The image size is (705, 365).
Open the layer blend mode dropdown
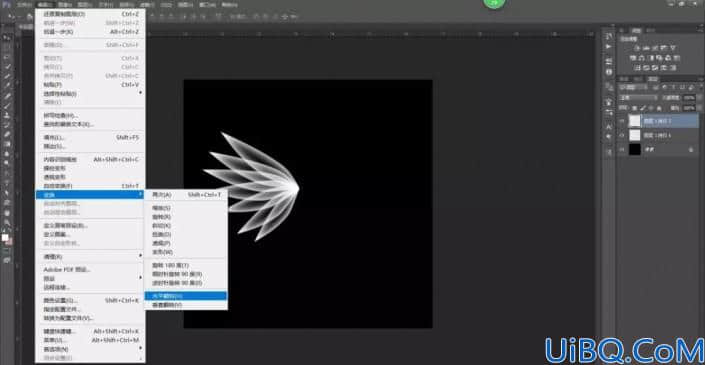coord(638,98)
